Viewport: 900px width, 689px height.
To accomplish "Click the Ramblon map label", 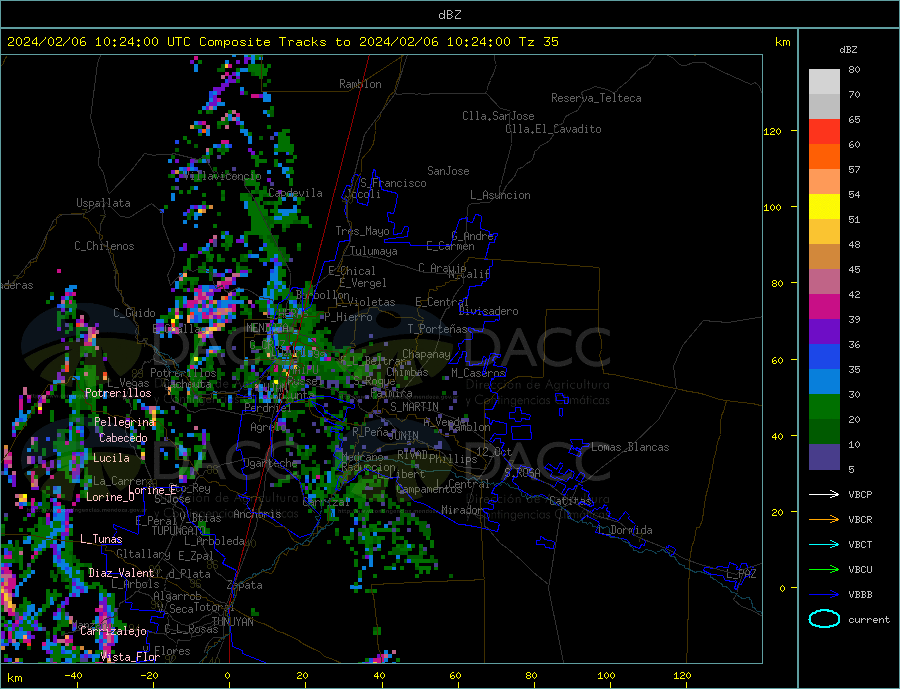I will (x=360, y=84).
